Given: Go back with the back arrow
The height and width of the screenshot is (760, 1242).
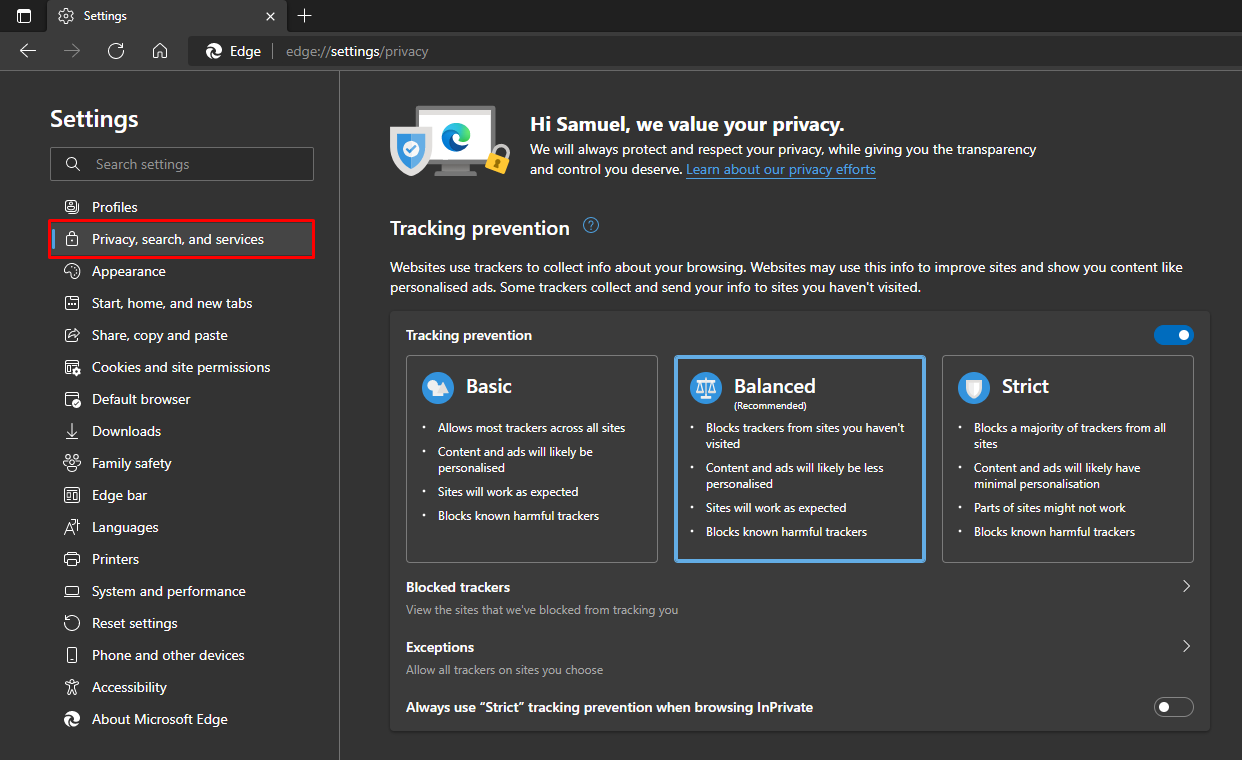Looking at the screenshot, I should [28, 51].
